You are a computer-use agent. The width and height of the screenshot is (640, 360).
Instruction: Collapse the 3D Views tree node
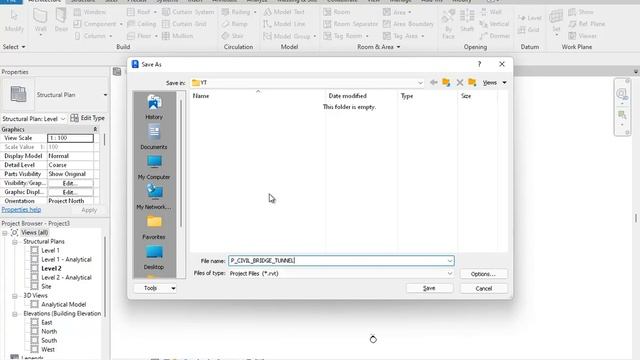[15, 296]
